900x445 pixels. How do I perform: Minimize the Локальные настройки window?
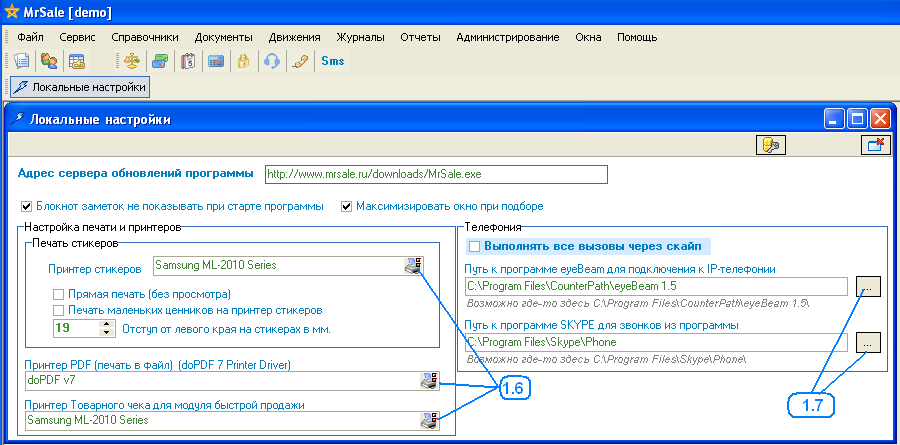click(x=834, y=119)
